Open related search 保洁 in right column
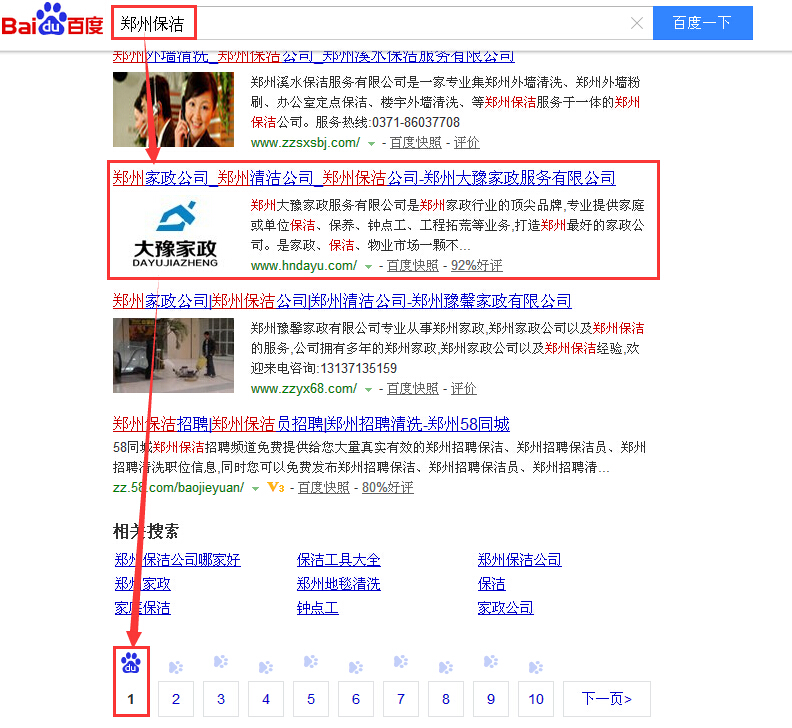Screen dimensions: 792x728 [x=491, y=584]
